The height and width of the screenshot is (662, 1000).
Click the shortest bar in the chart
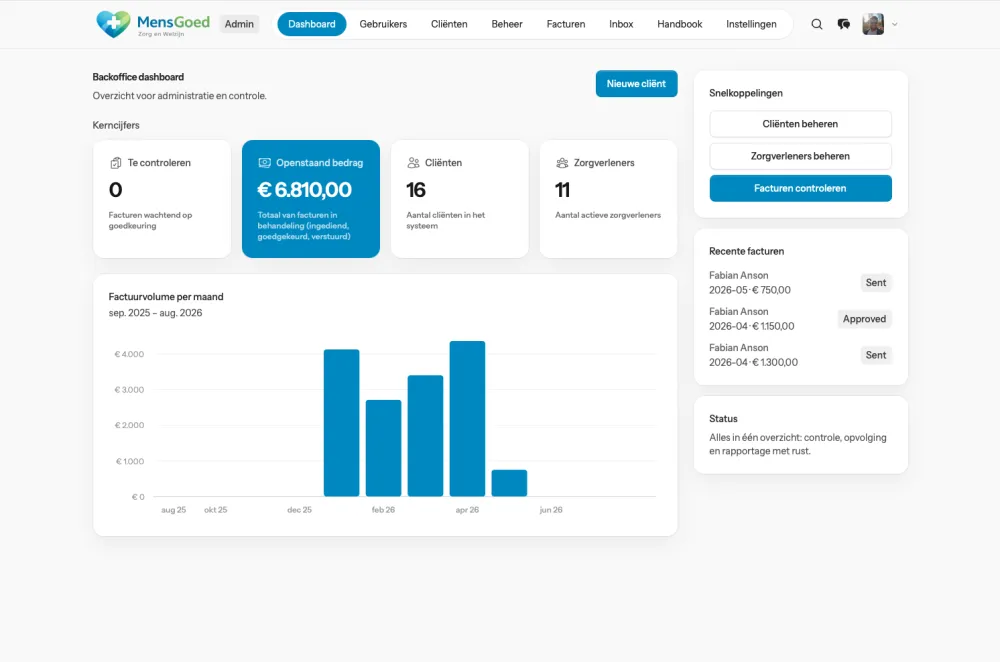tap(510, 483)
